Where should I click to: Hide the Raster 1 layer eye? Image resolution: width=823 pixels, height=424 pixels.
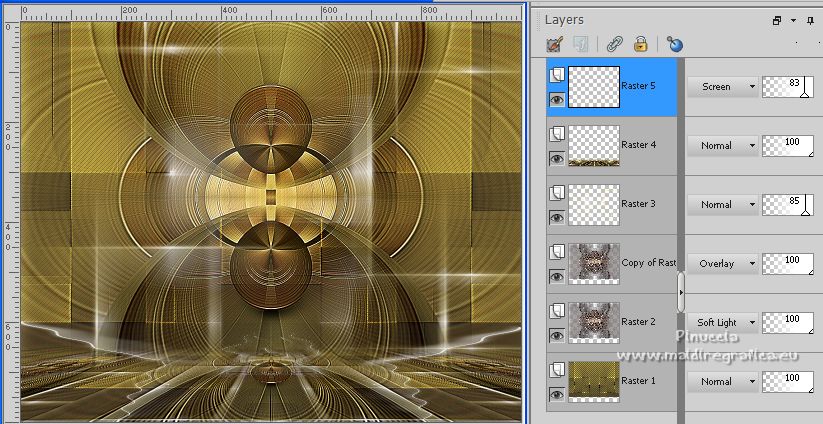click(x=556, y=394)
